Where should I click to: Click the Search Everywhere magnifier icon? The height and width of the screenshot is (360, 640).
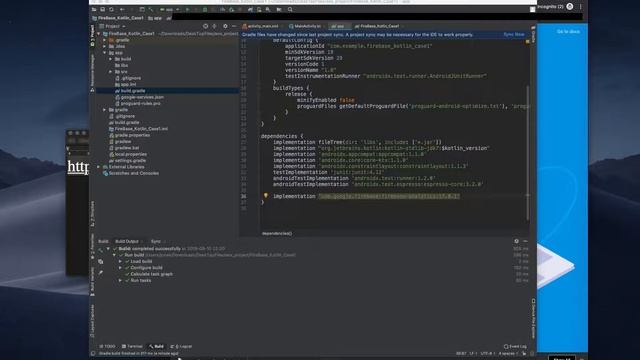290,9
